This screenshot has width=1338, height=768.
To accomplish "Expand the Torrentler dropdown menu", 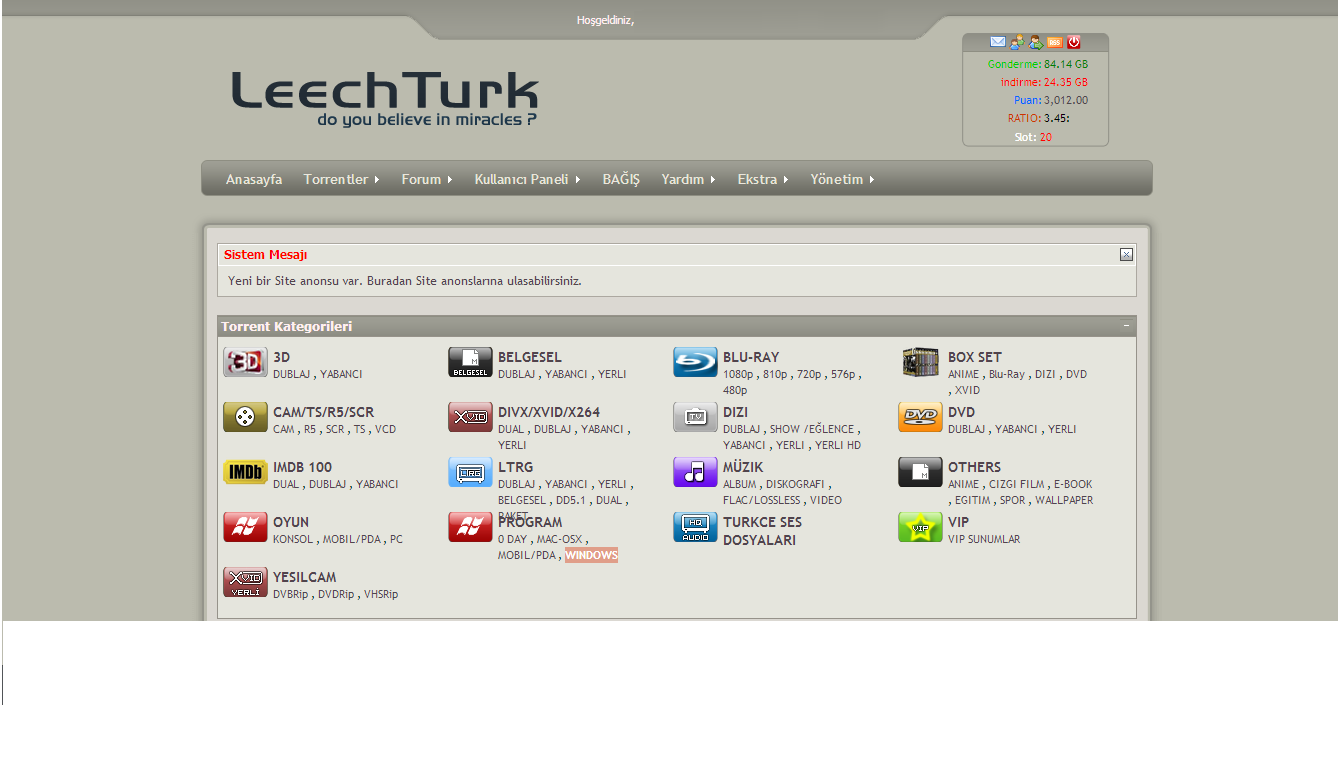I will (x=341, y=180).
